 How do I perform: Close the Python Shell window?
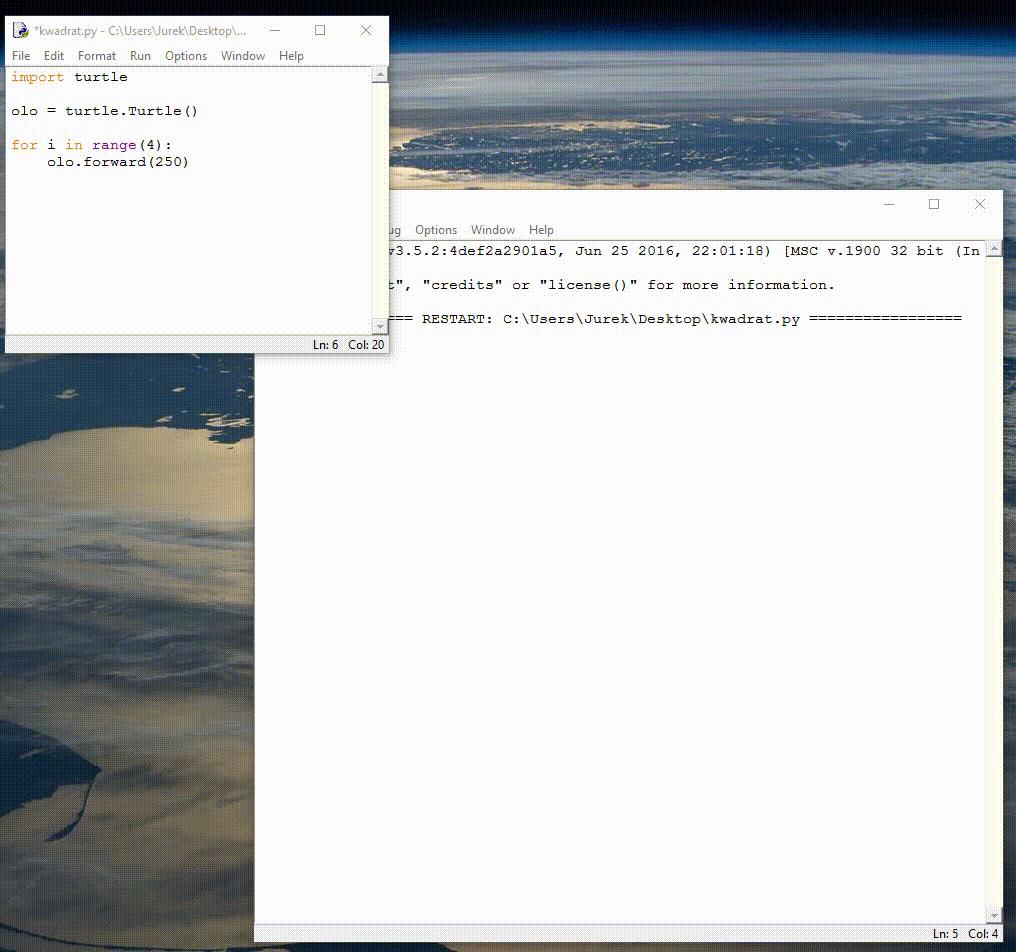coord(980,204)
